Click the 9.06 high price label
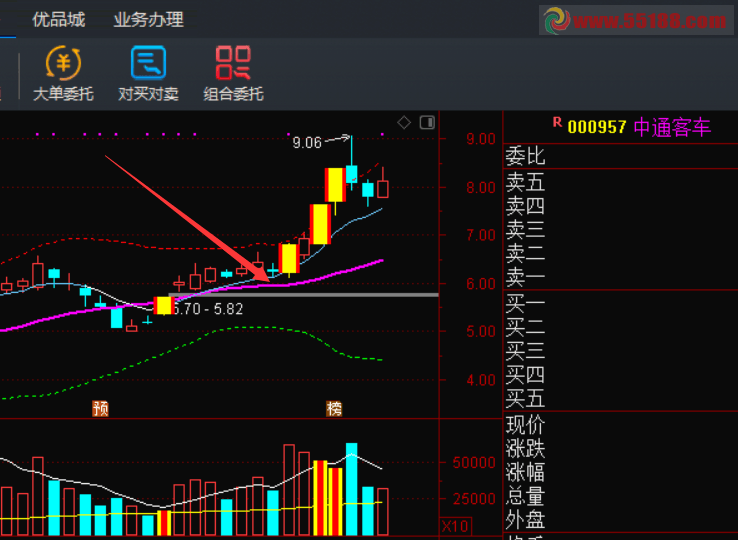Screen dimensions: 739x540 pos(306,143)
